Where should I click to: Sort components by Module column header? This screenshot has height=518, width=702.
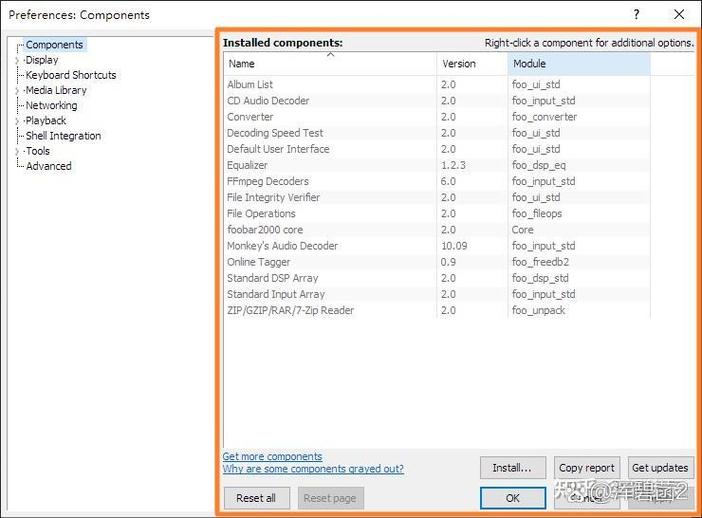(578, 64)
